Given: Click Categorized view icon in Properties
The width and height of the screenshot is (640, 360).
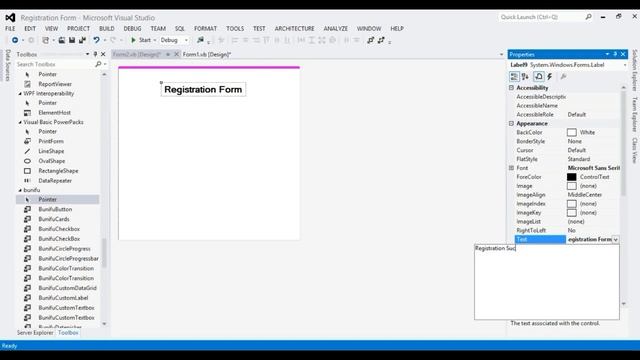Looking at the screenshot, I should 514,76.
